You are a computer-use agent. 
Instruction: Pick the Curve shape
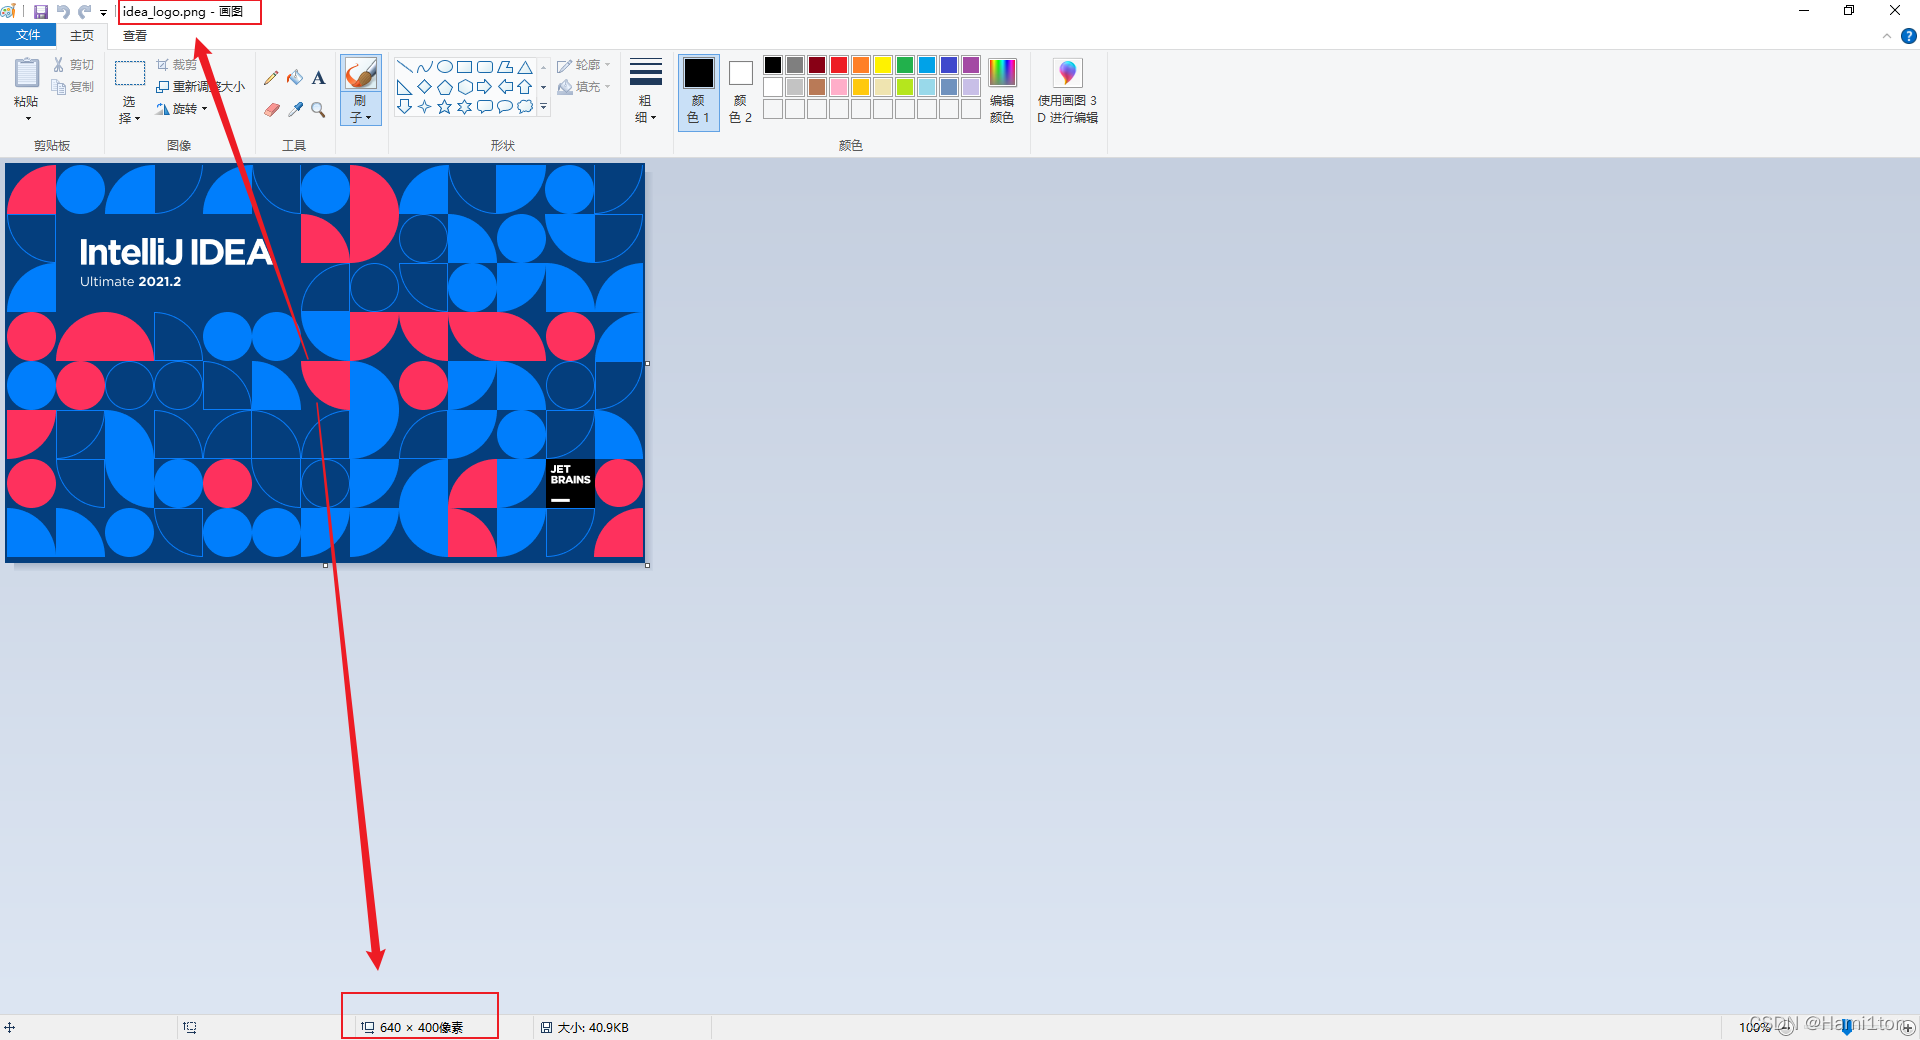(x=424, y=67)
